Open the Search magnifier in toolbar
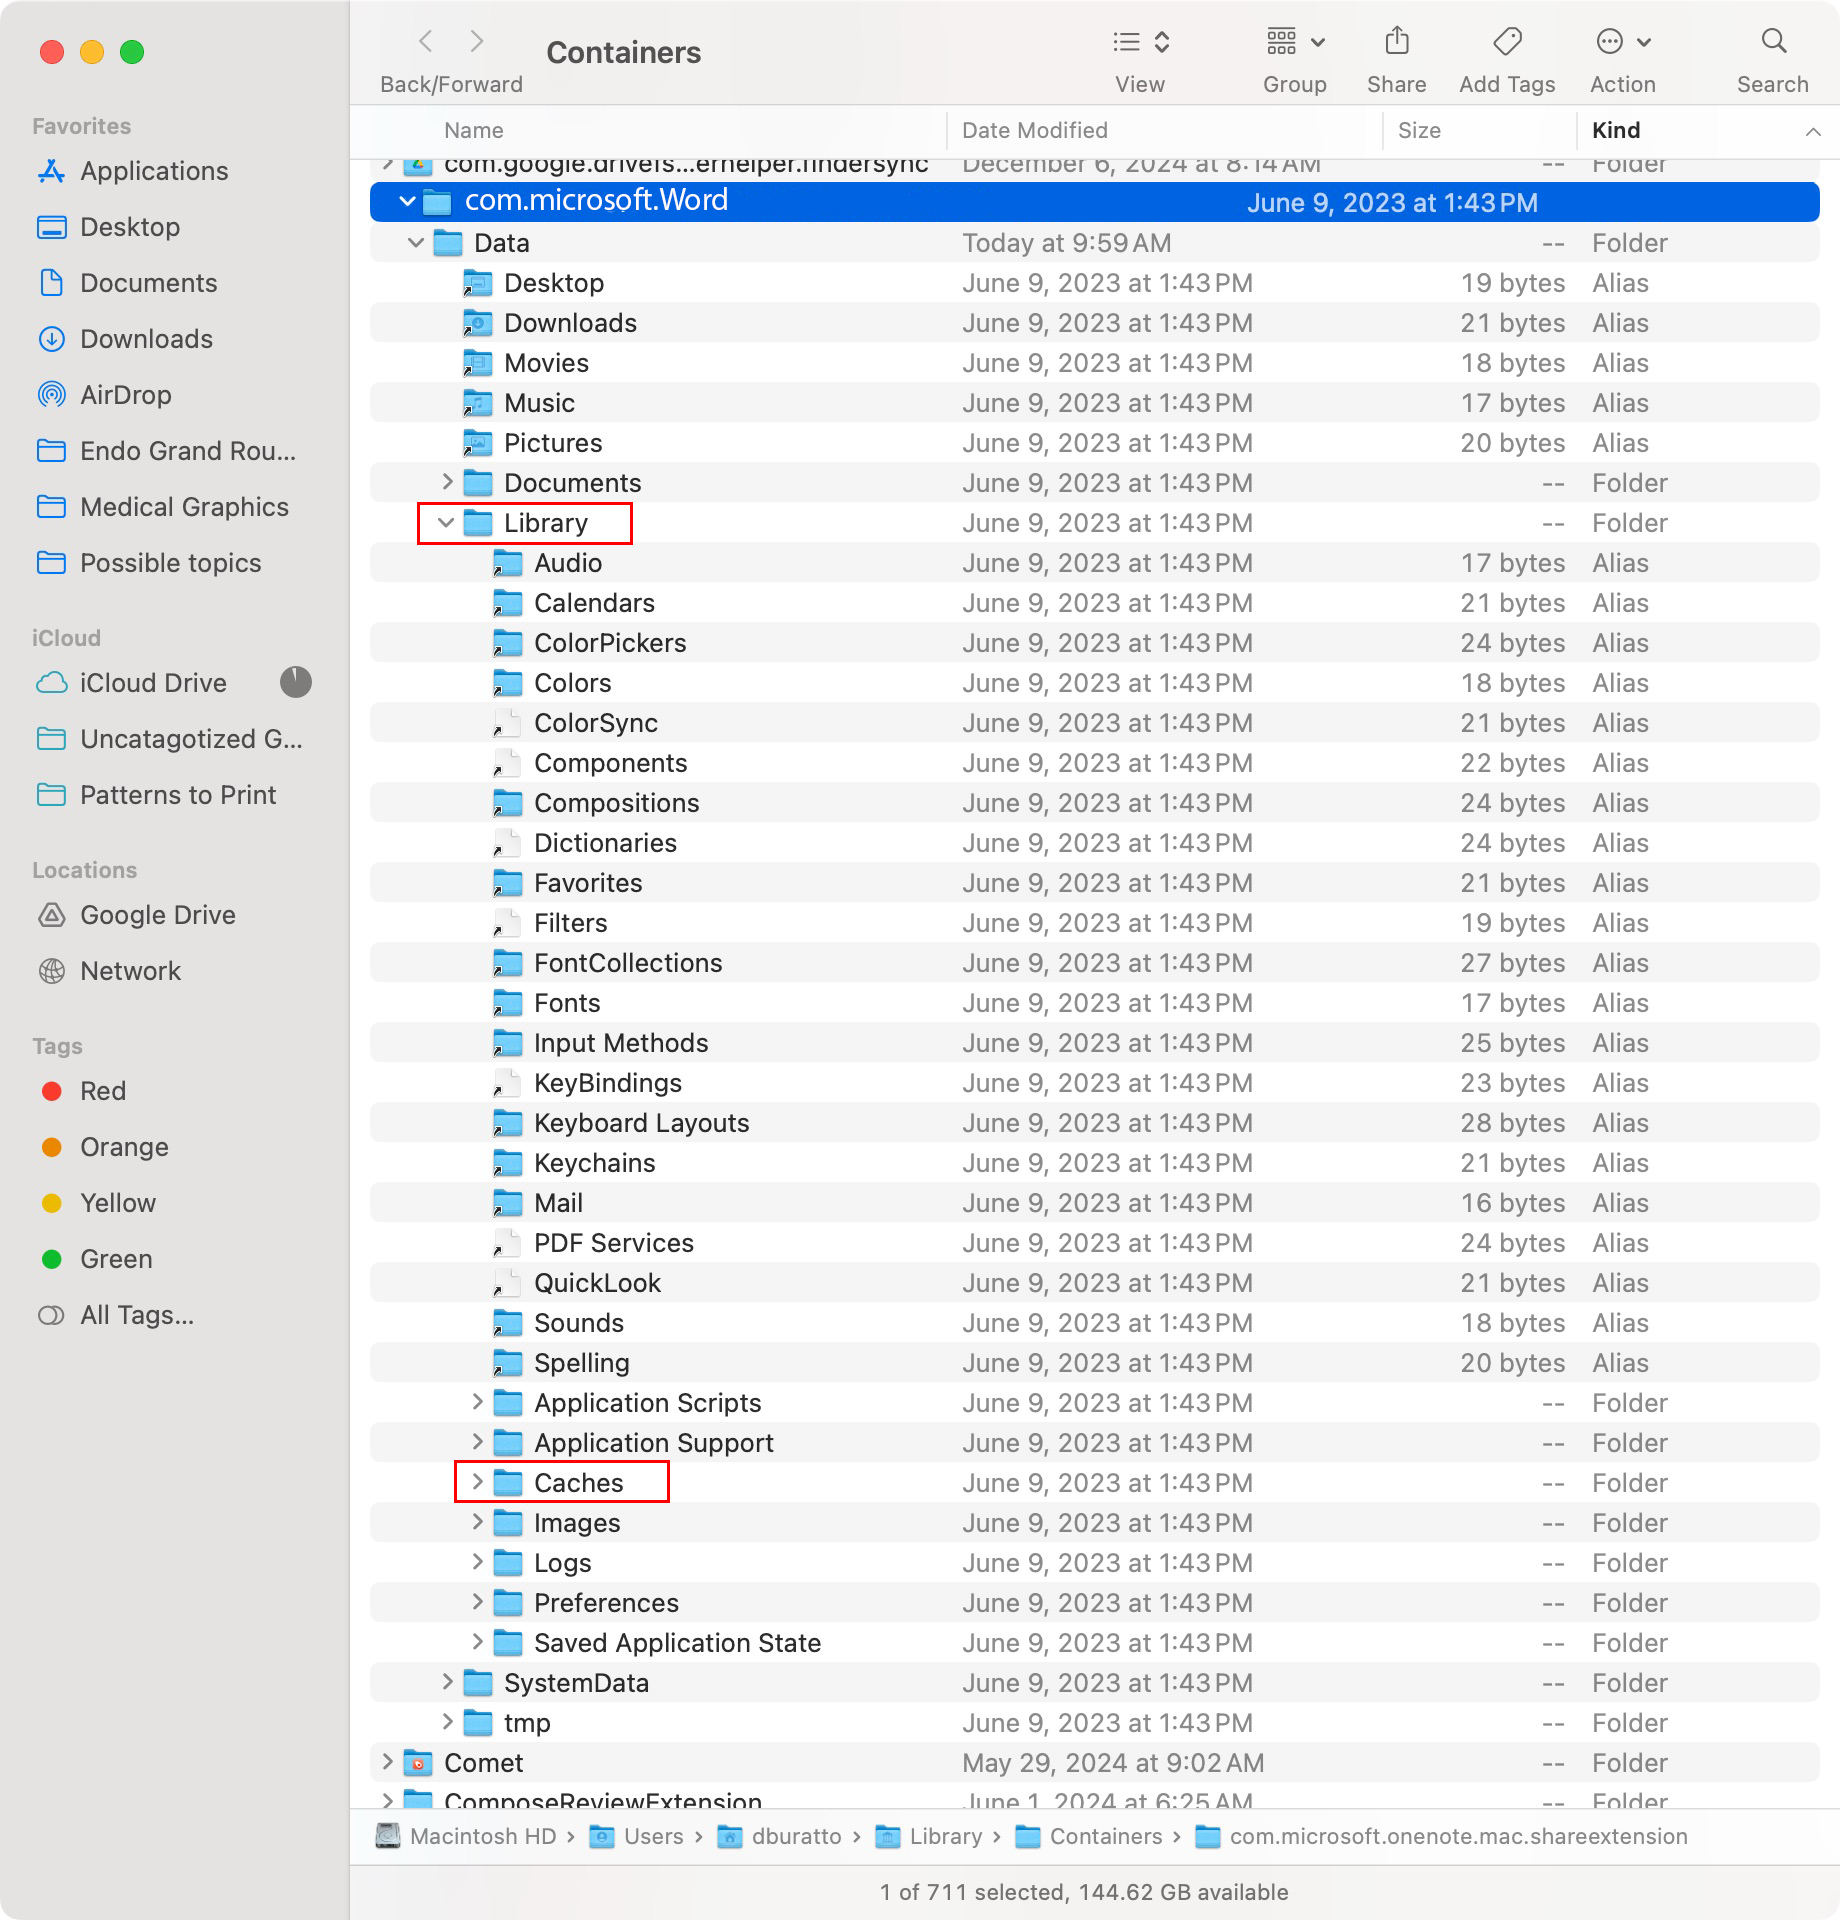 click(x=1773, y=42)
